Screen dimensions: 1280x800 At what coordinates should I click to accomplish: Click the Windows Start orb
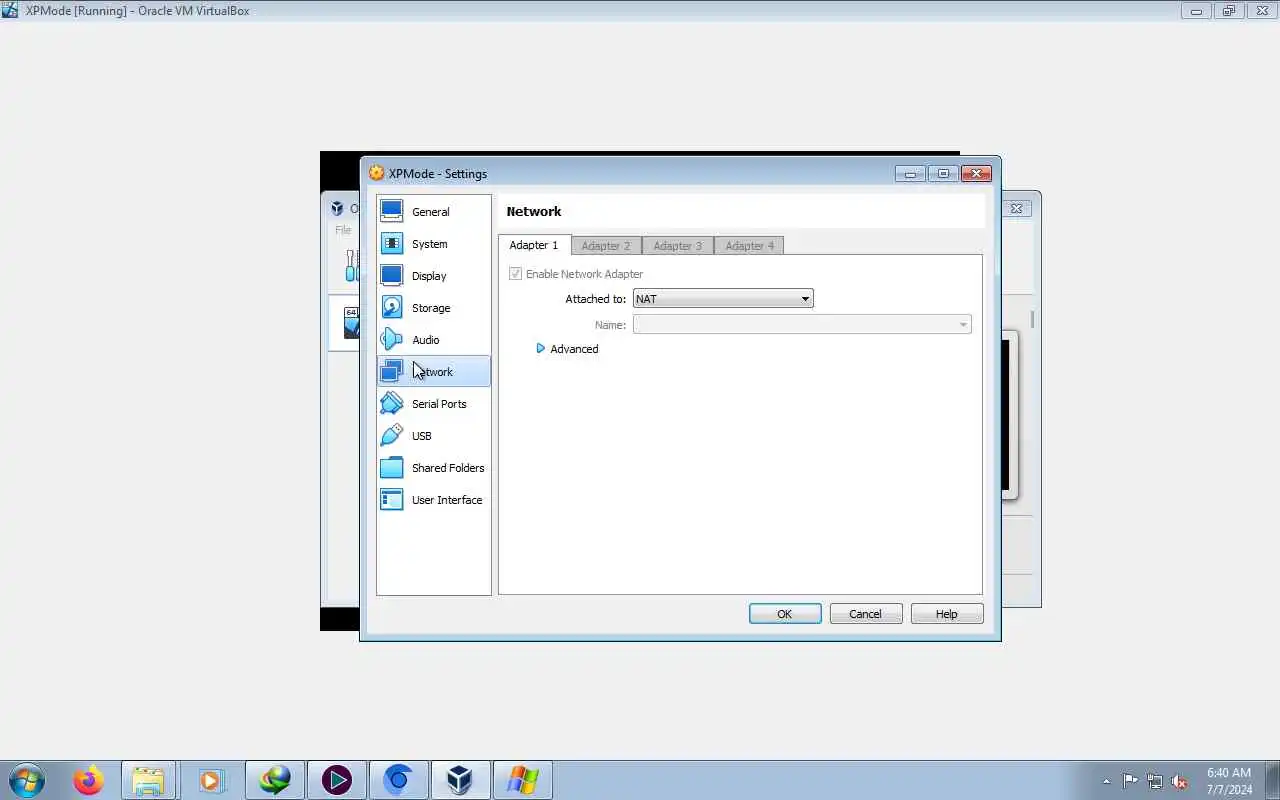pyautogui.click(x=27, y=780)
